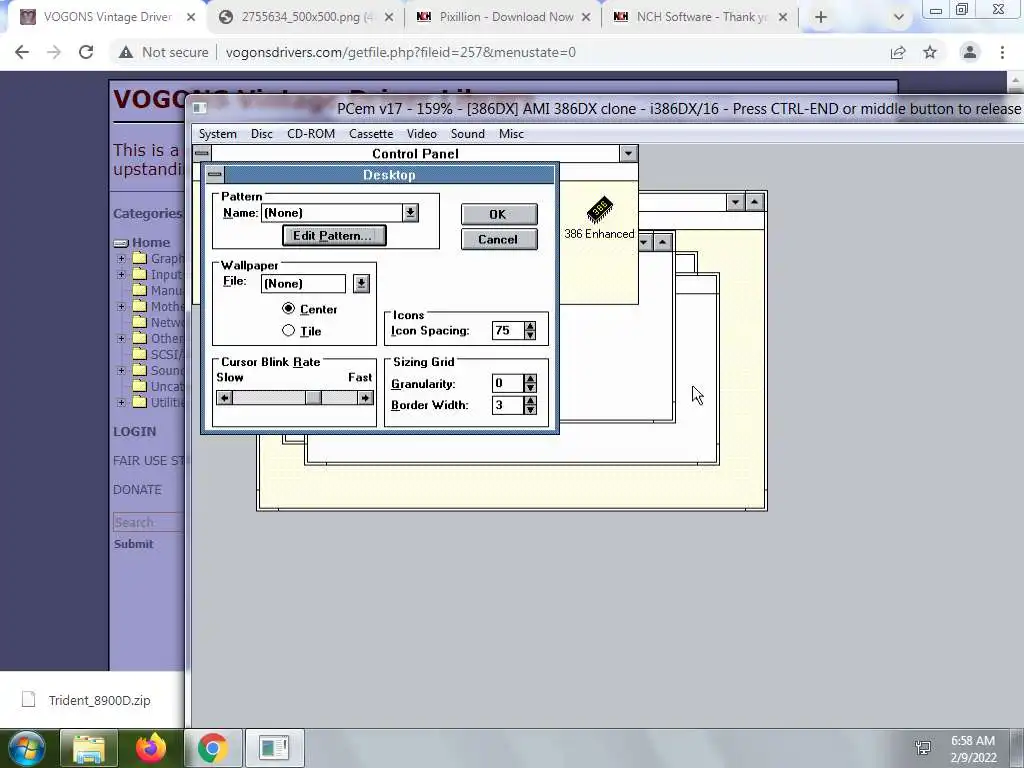The image size is (1024, 768).
Task: Click the browser address bar URL
Action: (401, 52)
